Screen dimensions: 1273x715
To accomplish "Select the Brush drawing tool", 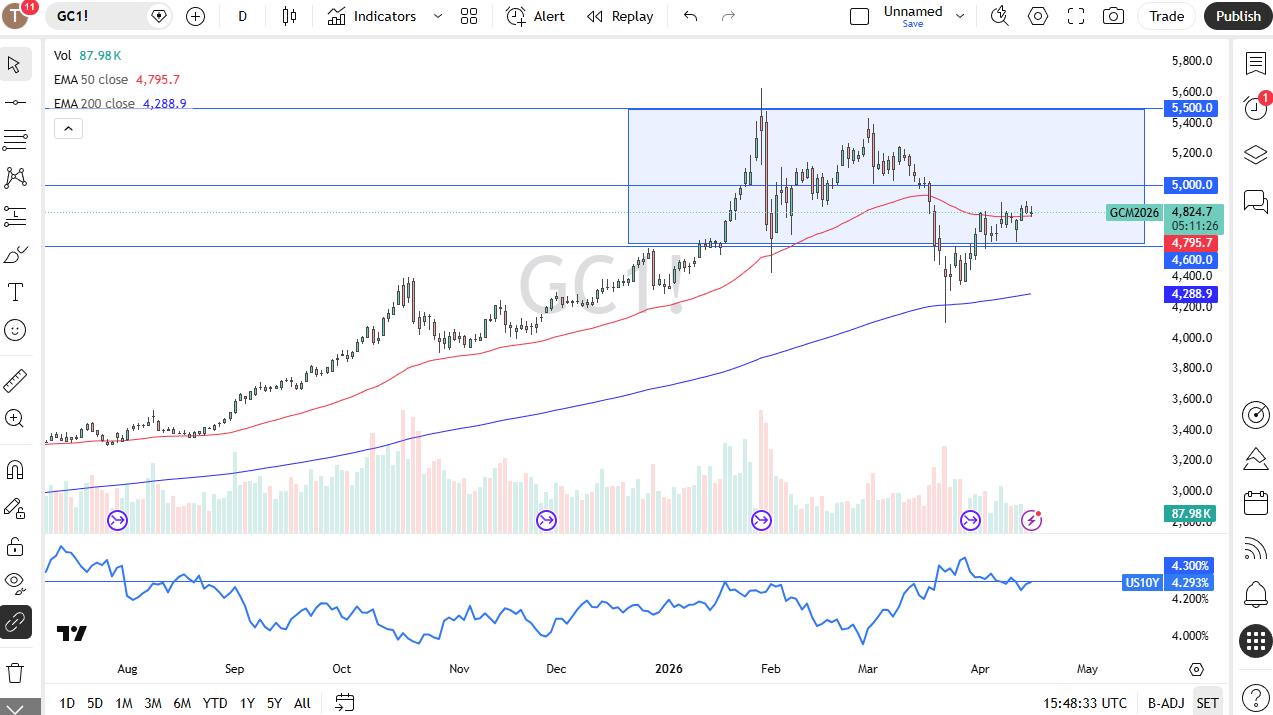I will pos(15,254).
